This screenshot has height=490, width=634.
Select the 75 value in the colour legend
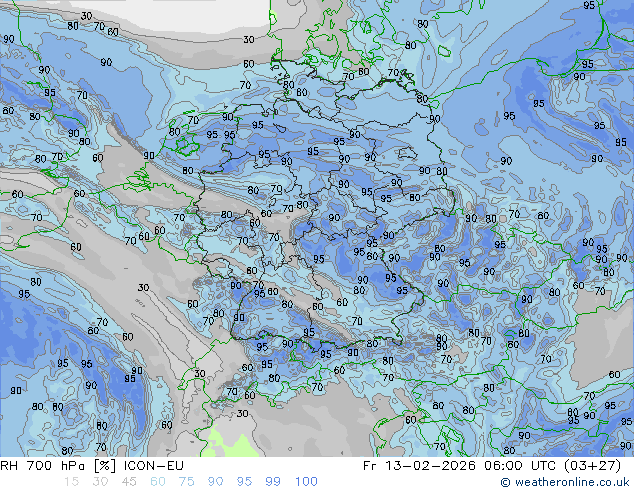[186, 482]
